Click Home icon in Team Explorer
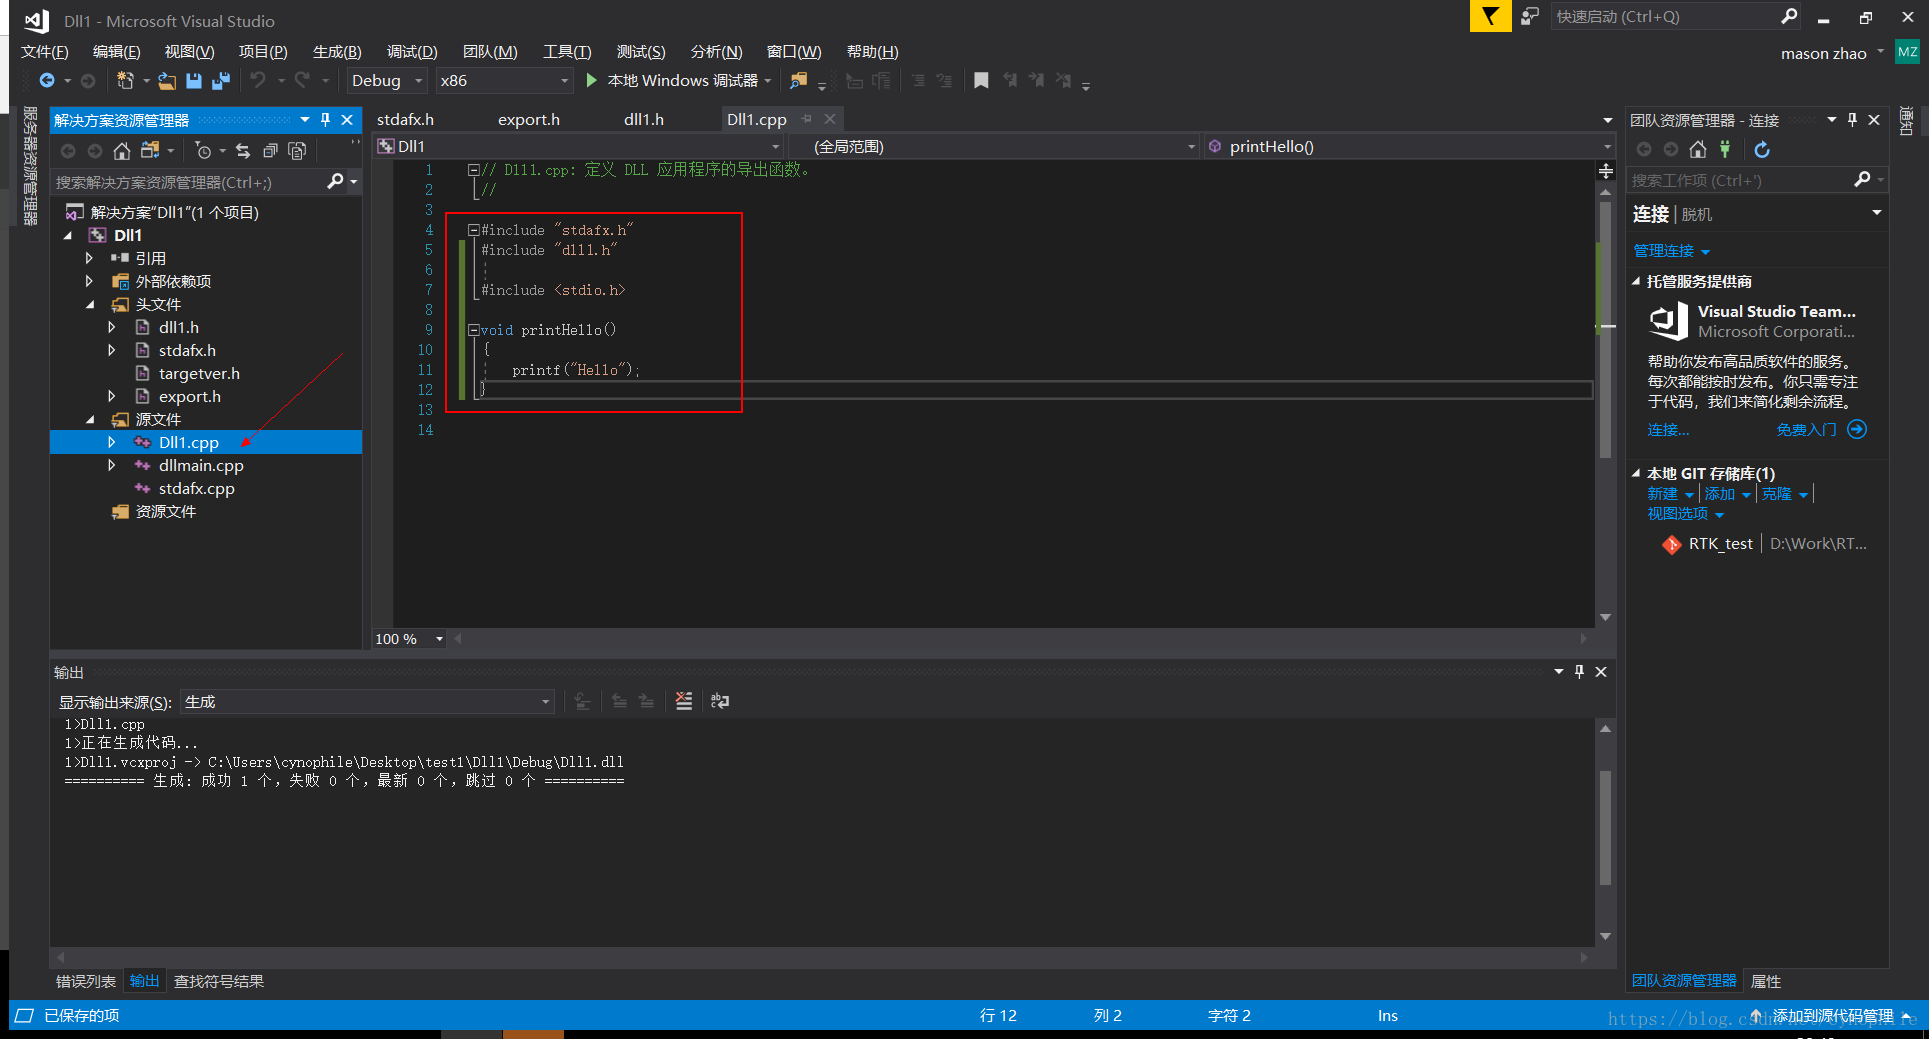1929x1039 pixels. (1698, 150)
